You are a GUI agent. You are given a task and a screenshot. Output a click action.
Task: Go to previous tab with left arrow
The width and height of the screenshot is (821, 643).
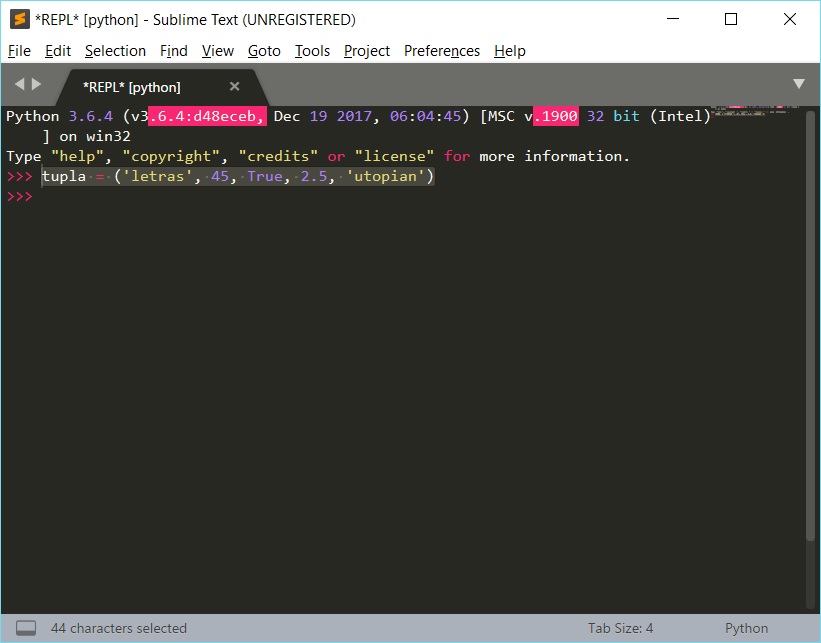[x=19, y=84]
